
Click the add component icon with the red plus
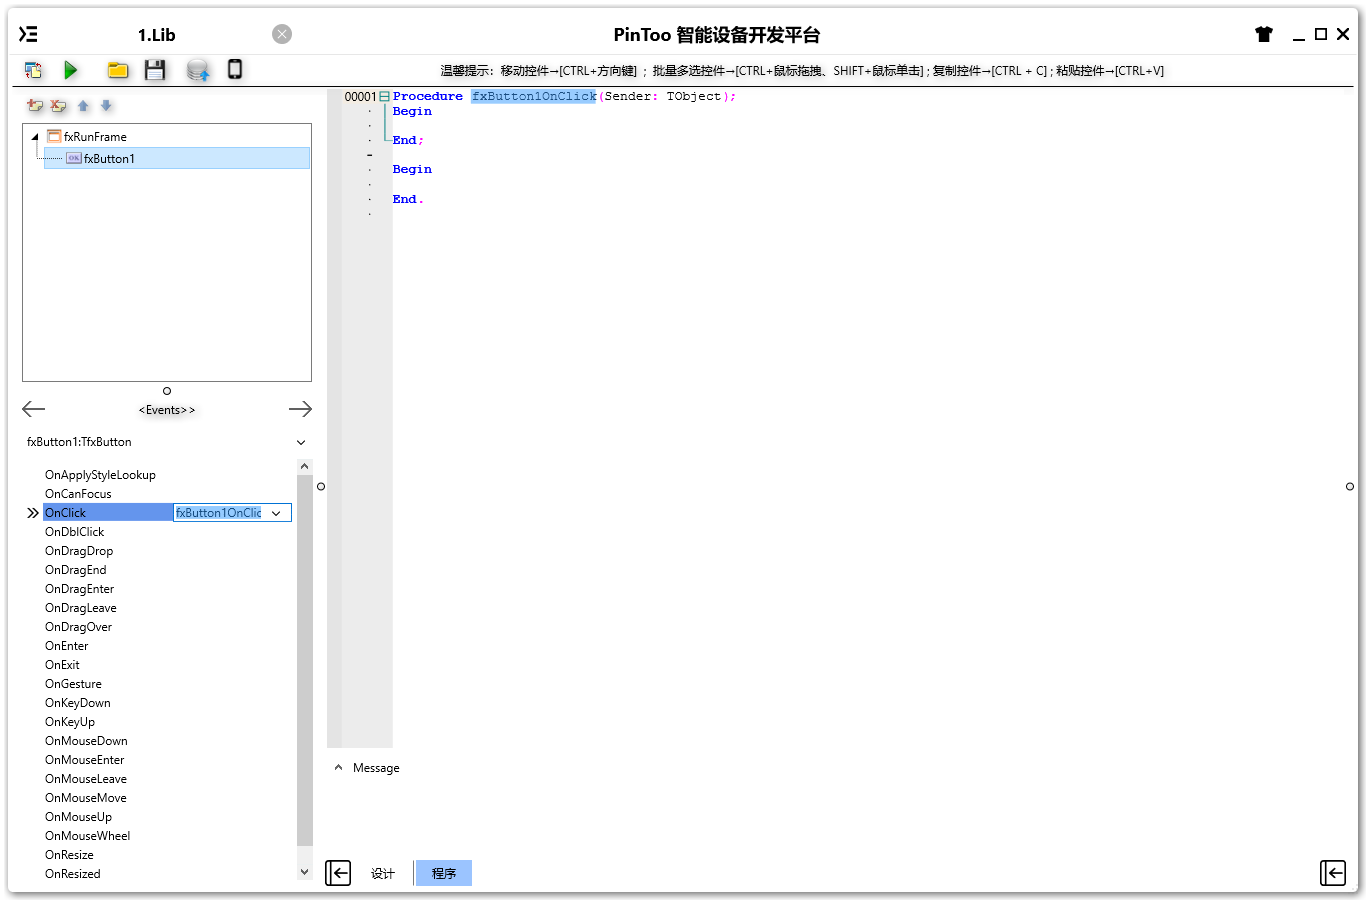click(x=35, y=105)
